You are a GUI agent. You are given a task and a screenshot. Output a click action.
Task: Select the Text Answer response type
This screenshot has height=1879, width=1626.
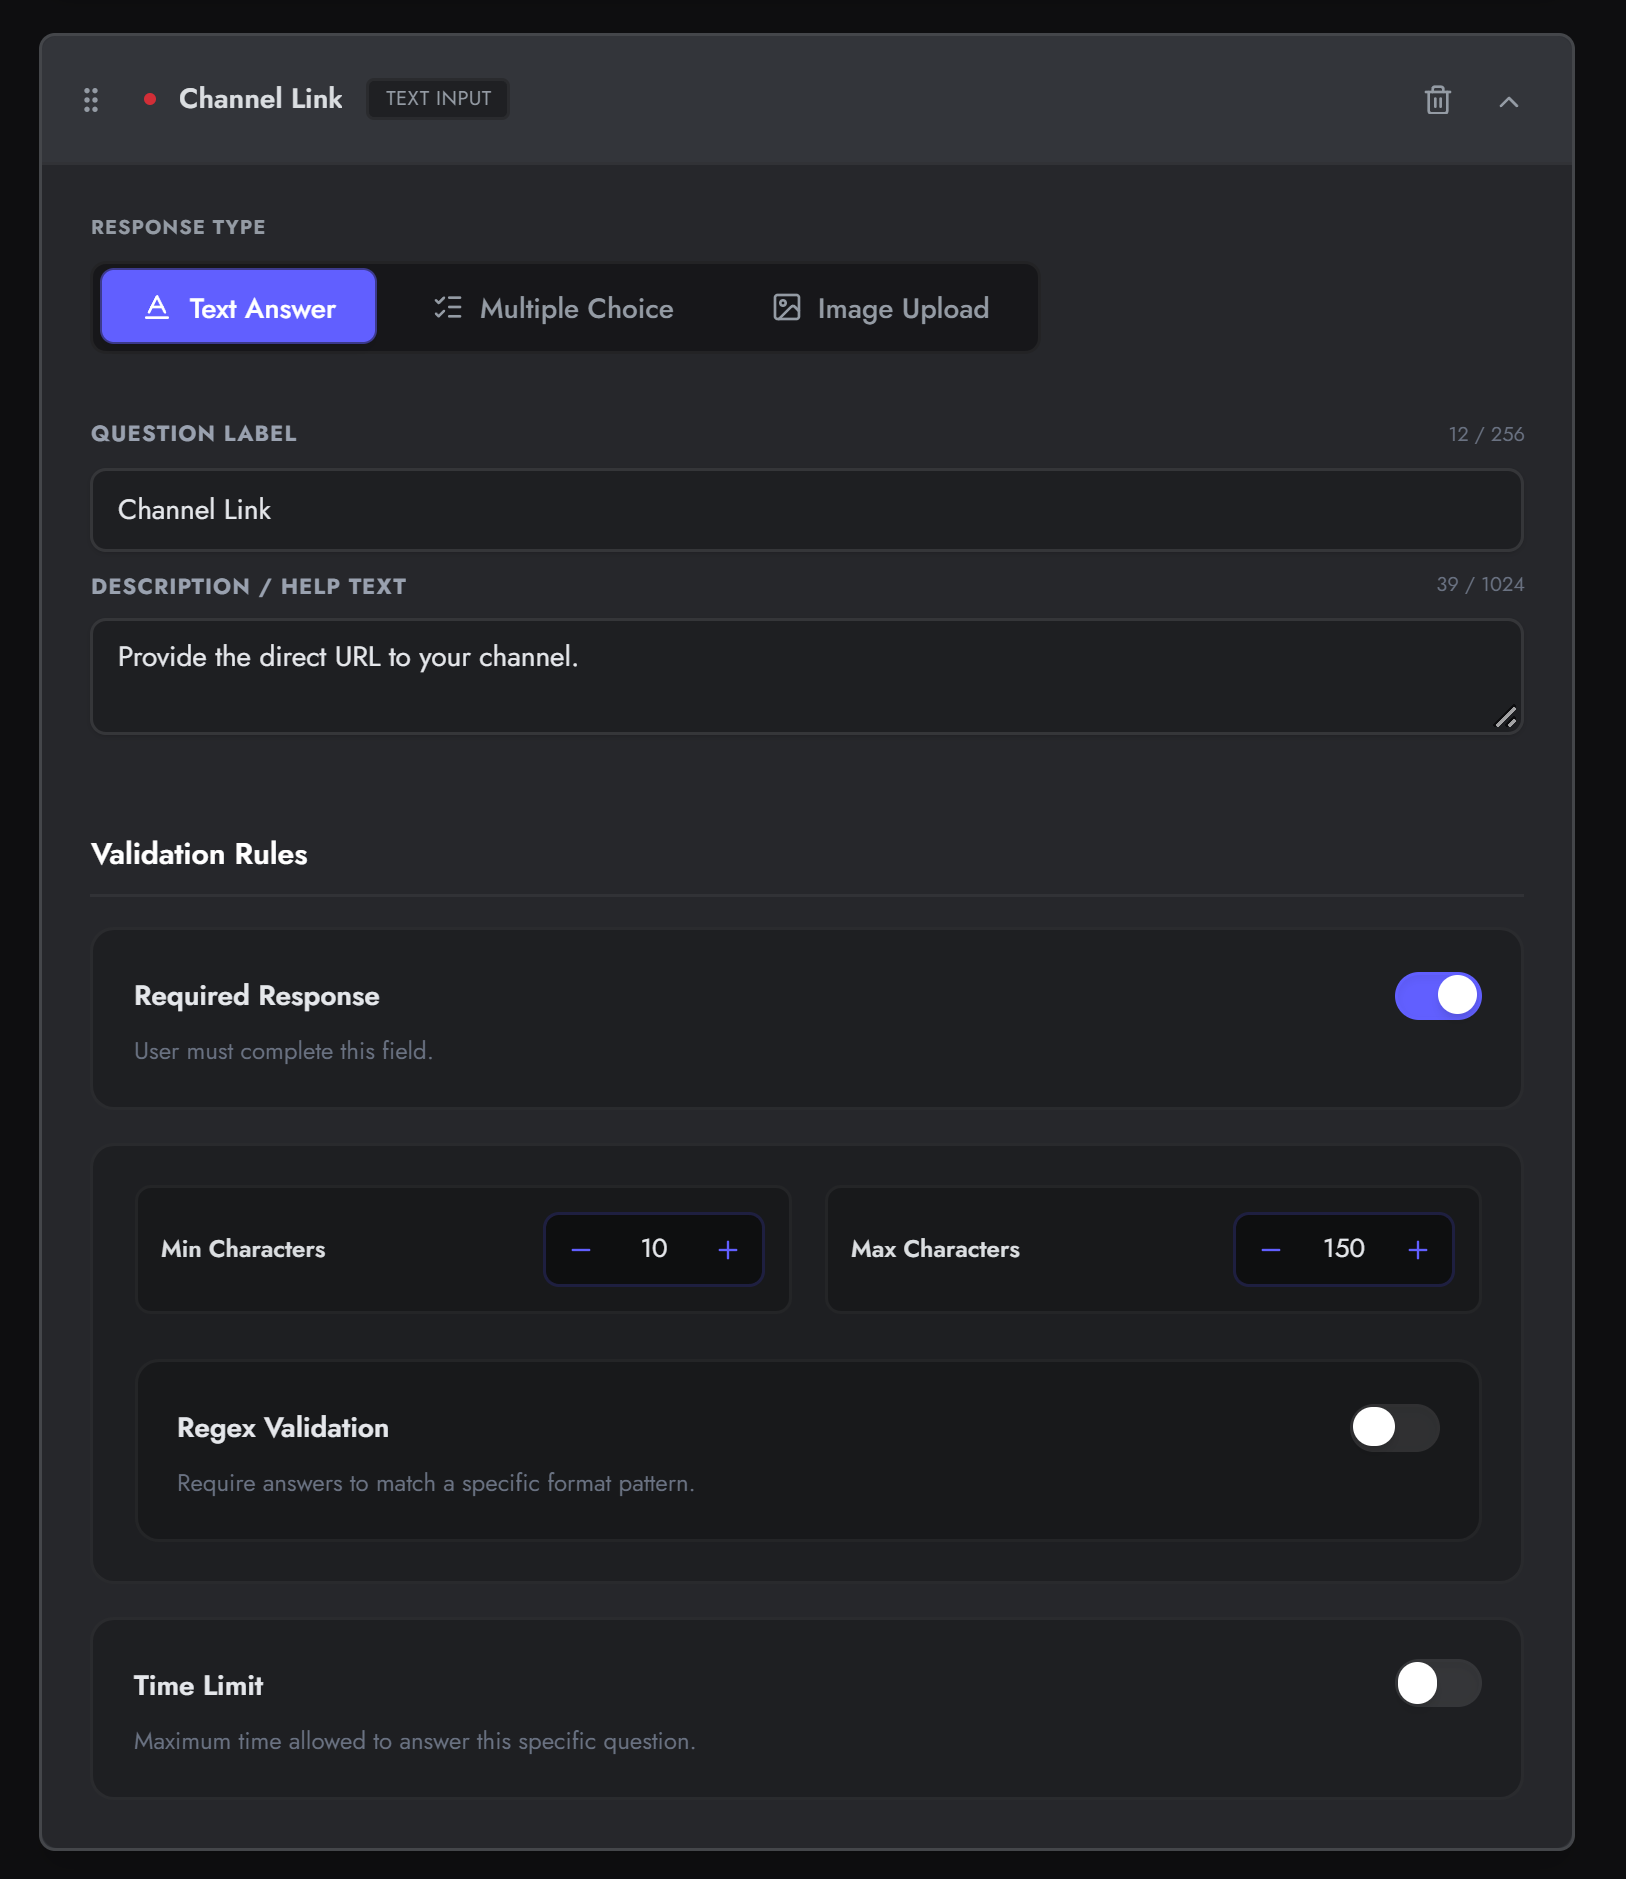click(x=239, y=307)
